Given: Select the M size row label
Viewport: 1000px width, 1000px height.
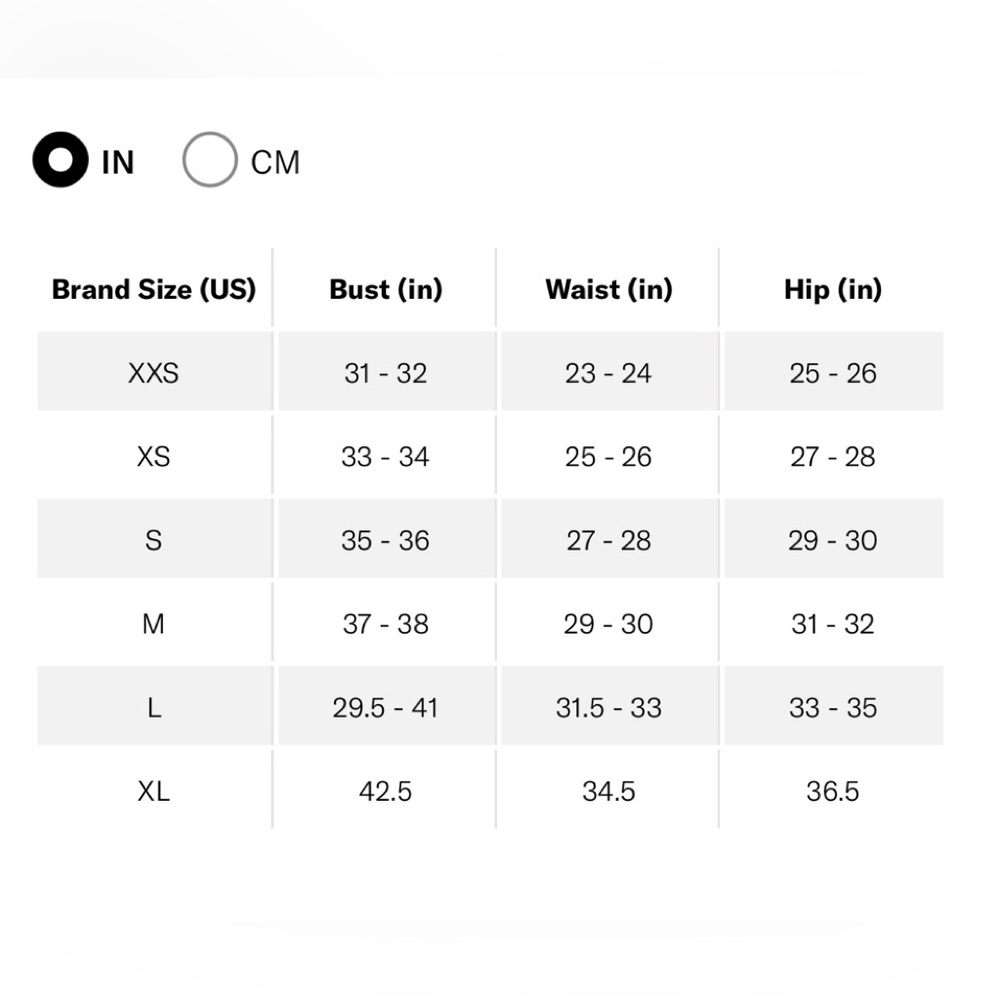Looking at the screenshot, I should point(154,624).
